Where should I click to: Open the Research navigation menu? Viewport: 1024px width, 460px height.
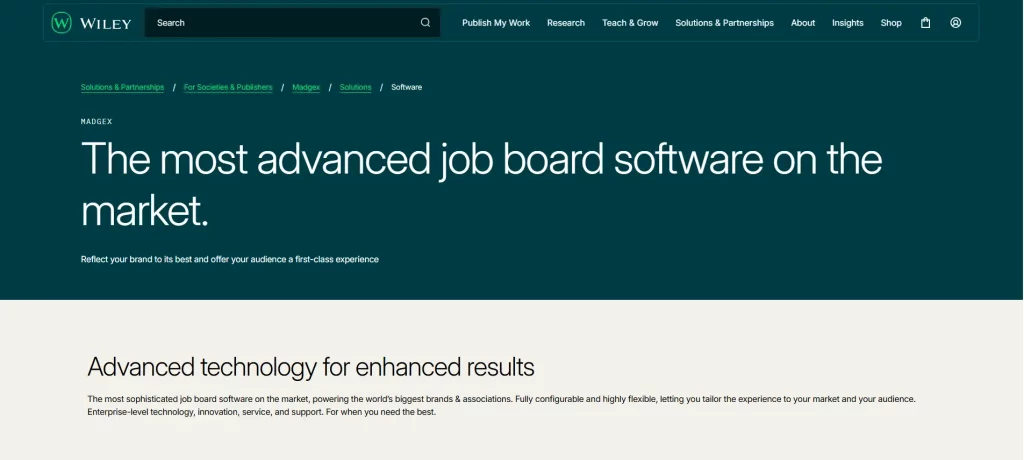[x=566, y=23]
